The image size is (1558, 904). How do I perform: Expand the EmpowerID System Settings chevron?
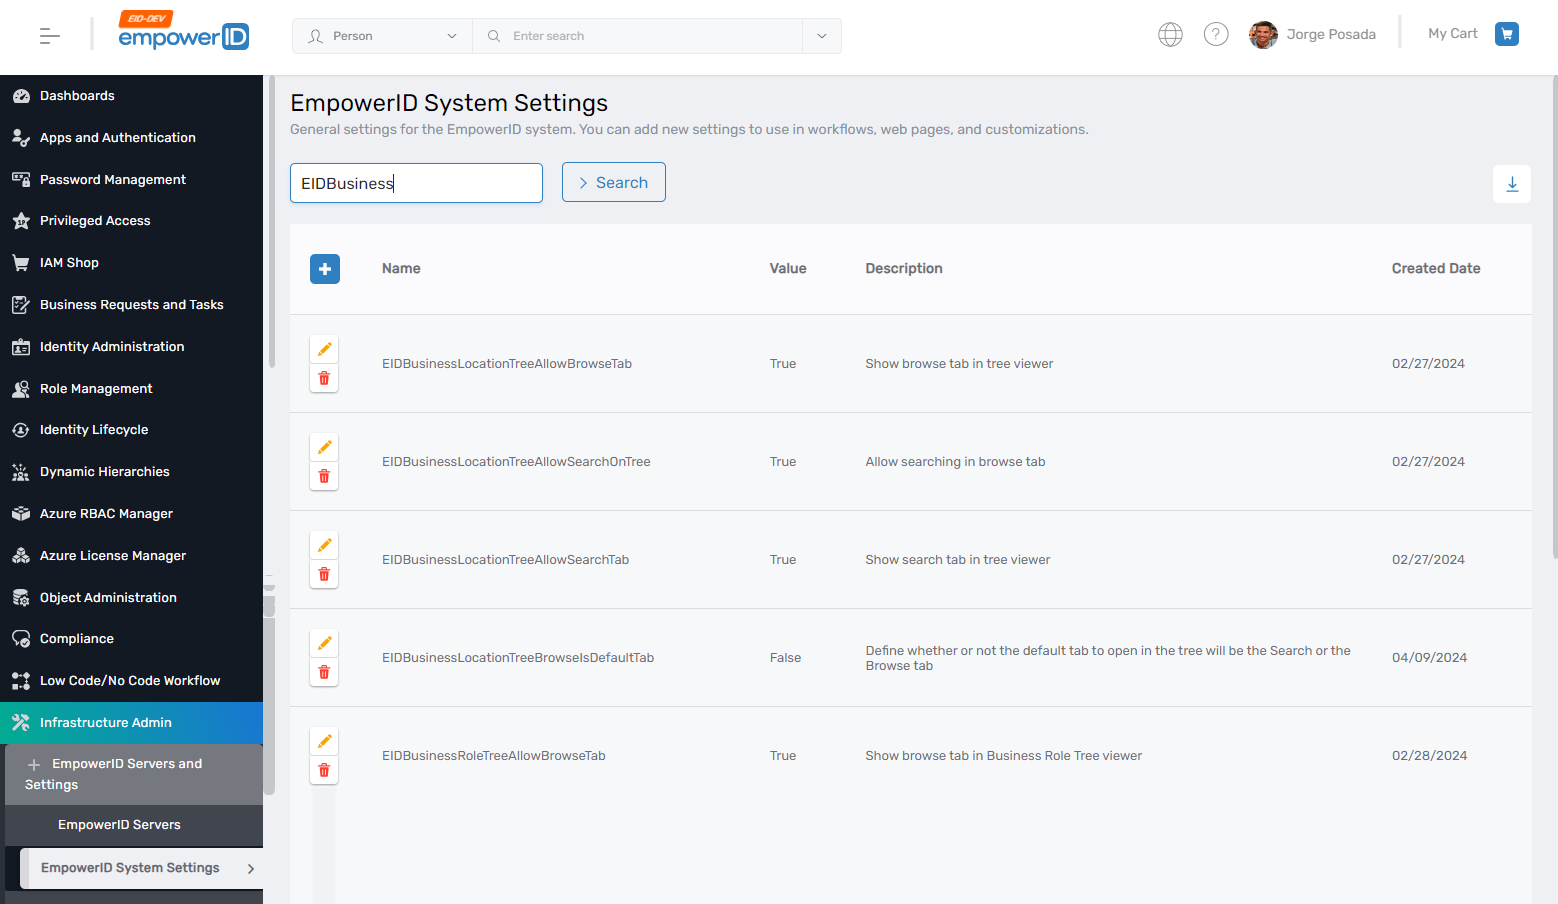tap(252, 868)
